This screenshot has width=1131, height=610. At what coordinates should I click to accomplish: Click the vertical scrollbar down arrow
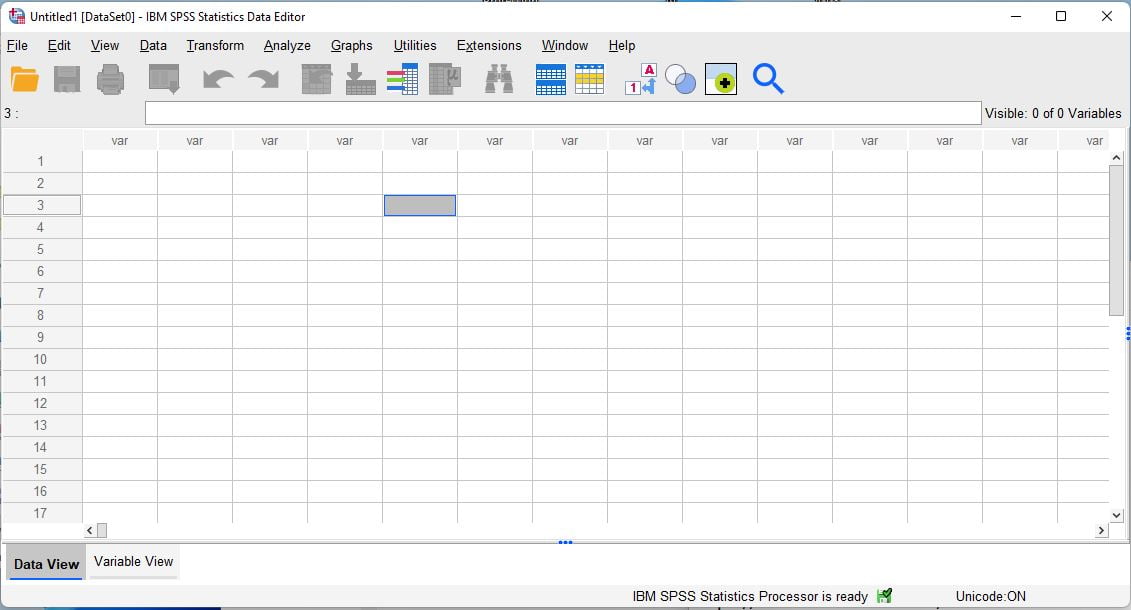[1117, 515]
